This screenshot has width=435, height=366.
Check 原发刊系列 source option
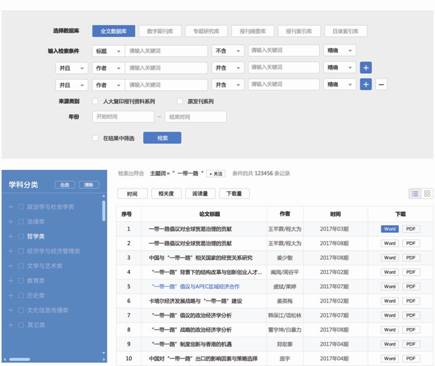coord(180,101)
